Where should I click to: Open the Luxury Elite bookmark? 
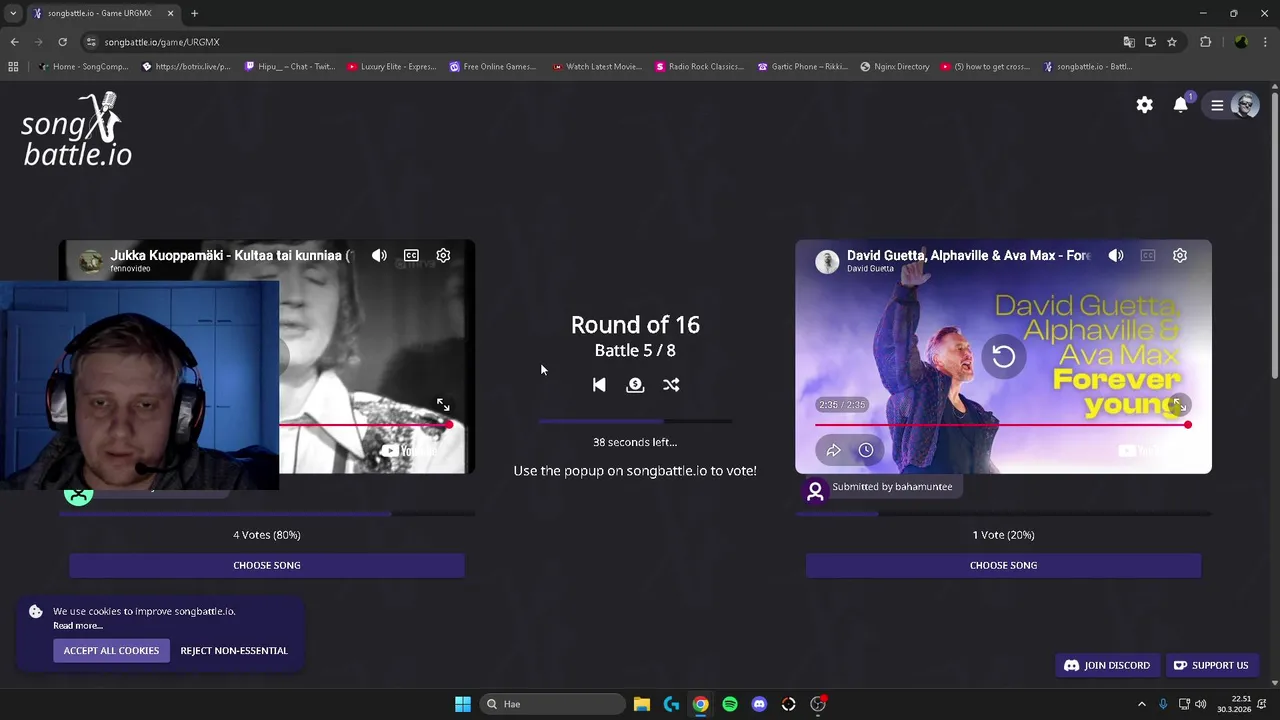391,67
